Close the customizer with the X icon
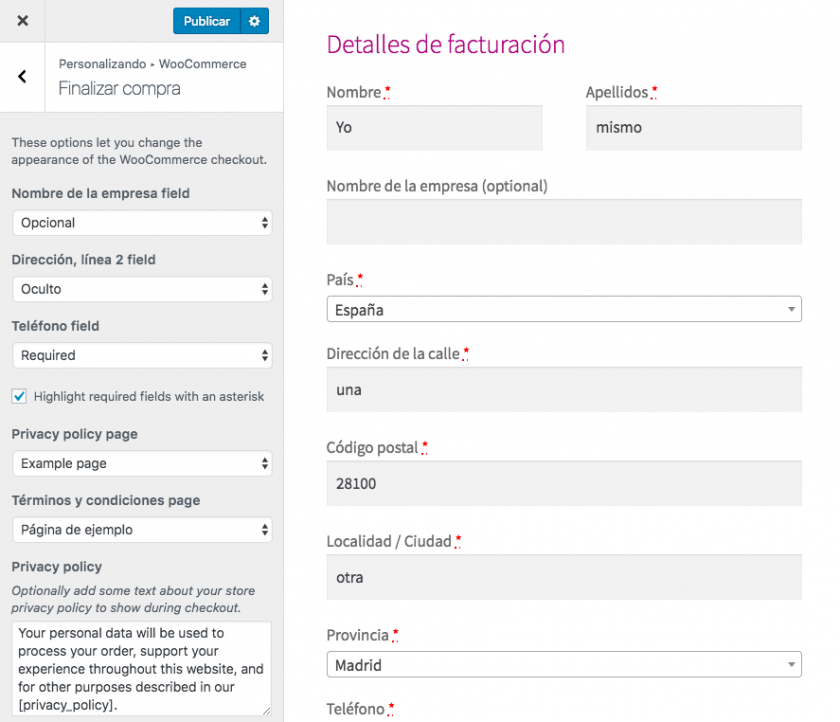The height and width of the screenshot is (722, 840). point(22,21)
